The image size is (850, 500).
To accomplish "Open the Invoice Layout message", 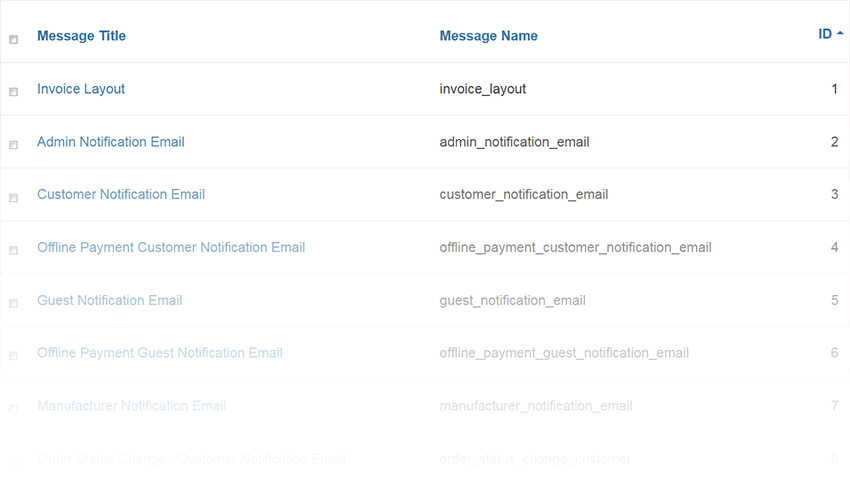I will coord(81,89).
